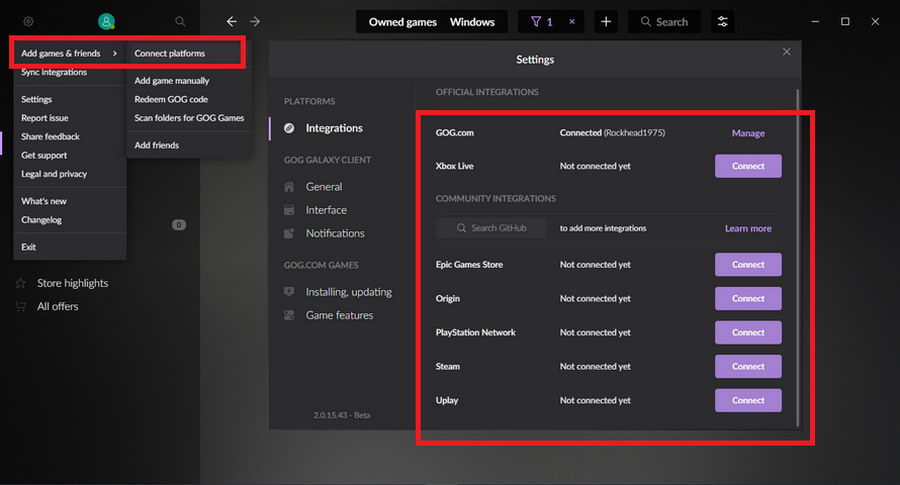900x485 pixels.
Task: View the Changelog menu entry
Action: 41,220
